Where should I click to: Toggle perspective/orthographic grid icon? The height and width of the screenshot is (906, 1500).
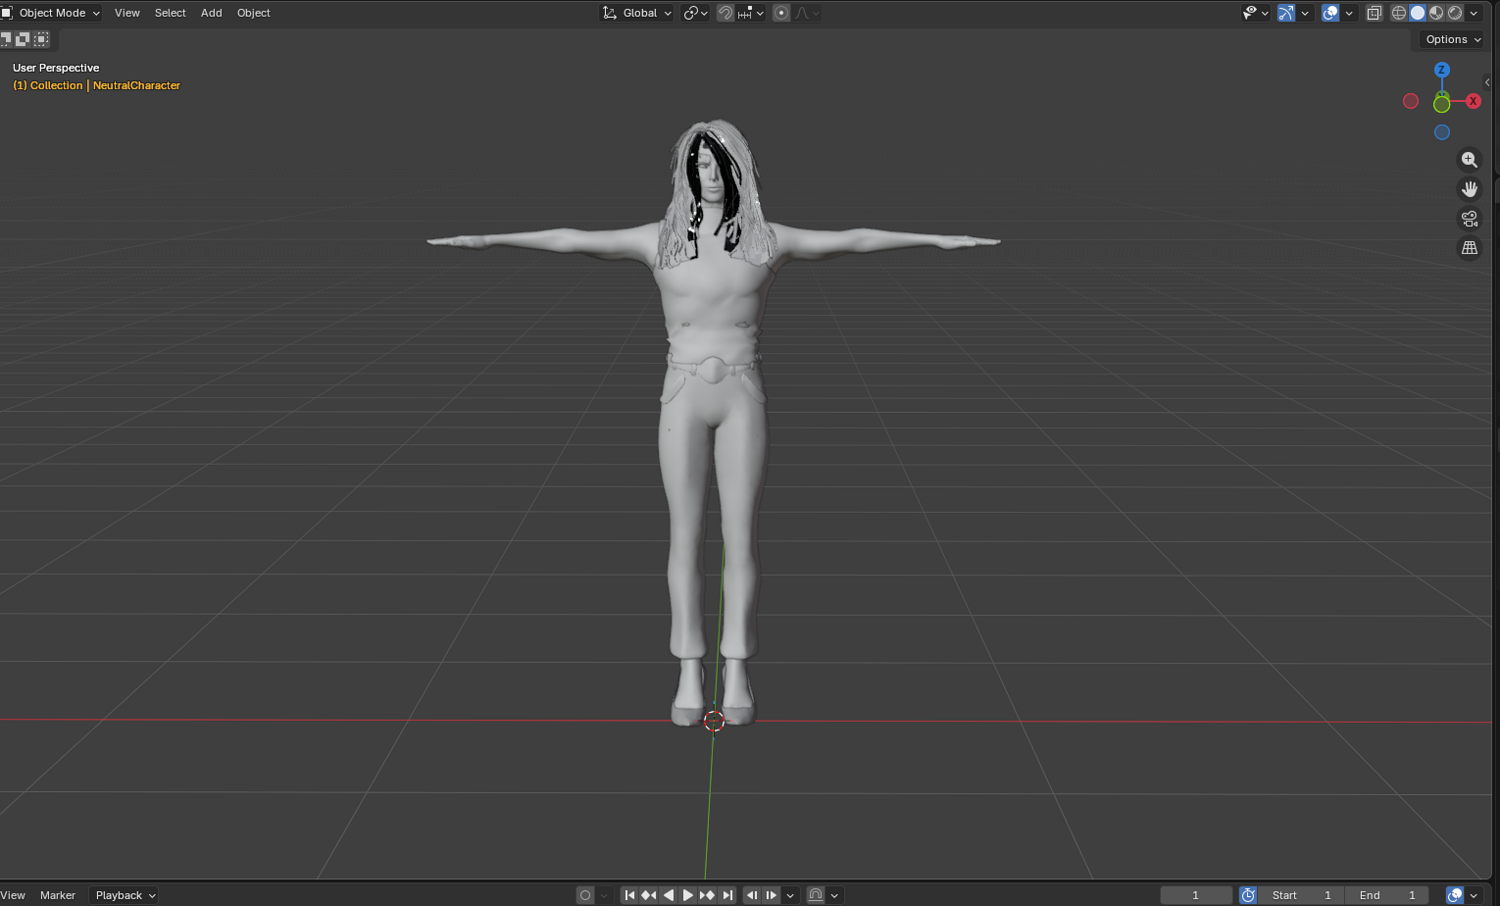tap(1469, 247)
